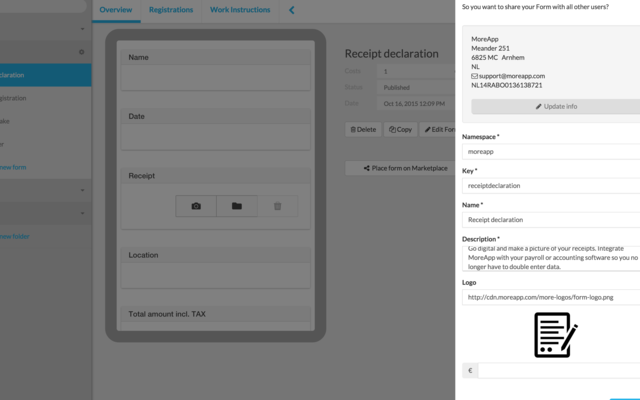
Task: Expand the collapsed folder above new folder
Action: [82, 213]
